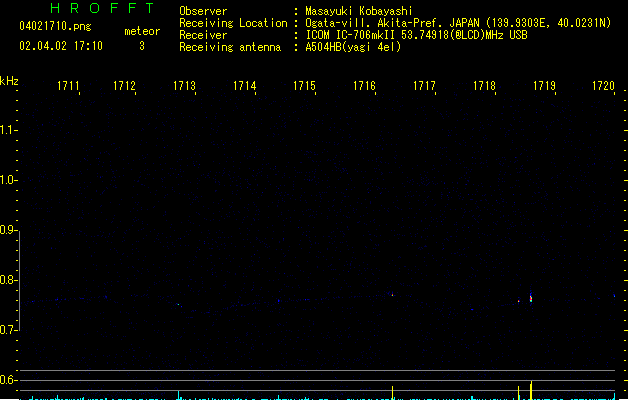Viewport: 629px width, 400px height.
Task: Click the 1713 time axis label
Action: (184, 86)
